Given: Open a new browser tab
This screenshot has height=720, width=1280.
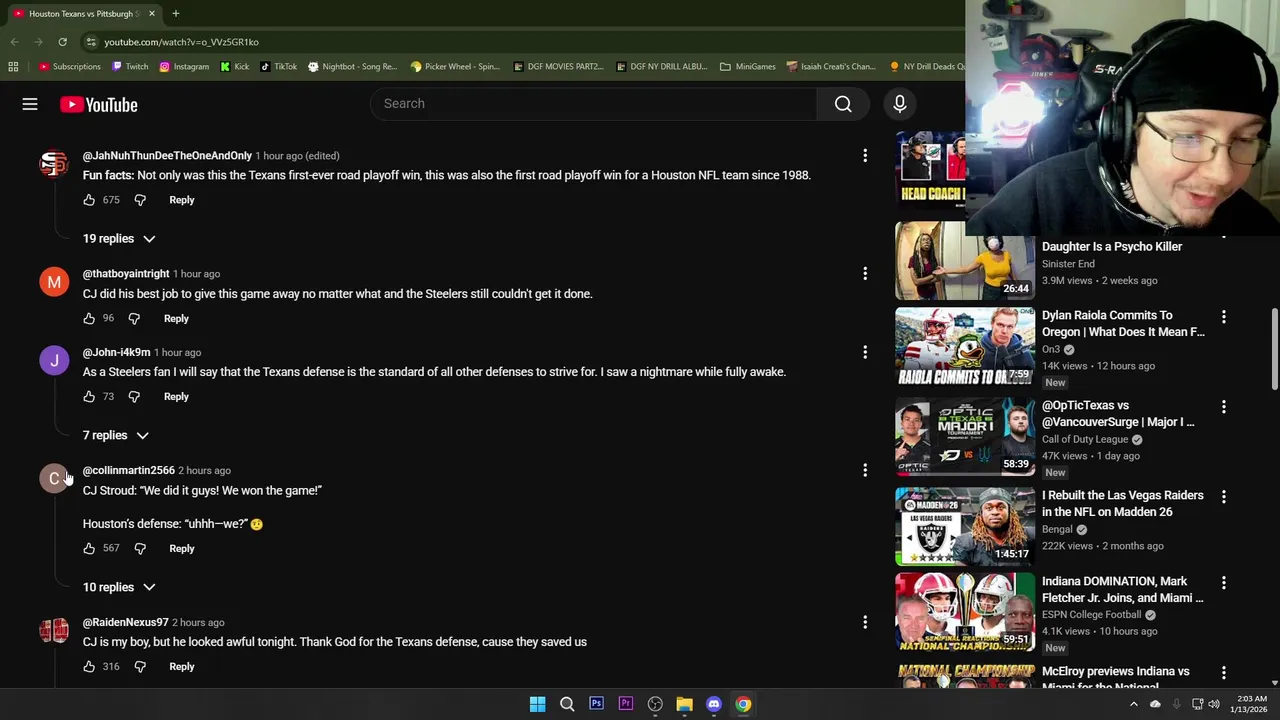Looking at the screenshot, I should pos(176,14).
